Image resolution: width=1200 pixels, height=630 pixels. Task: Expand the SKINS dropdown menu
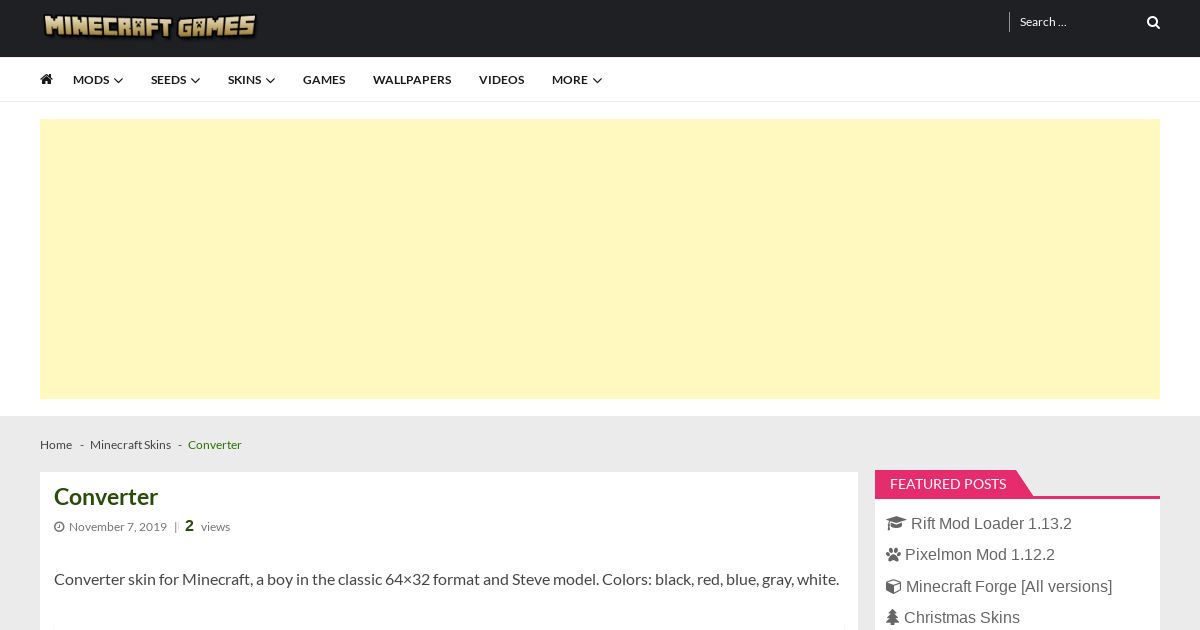[x=251, y=80]
